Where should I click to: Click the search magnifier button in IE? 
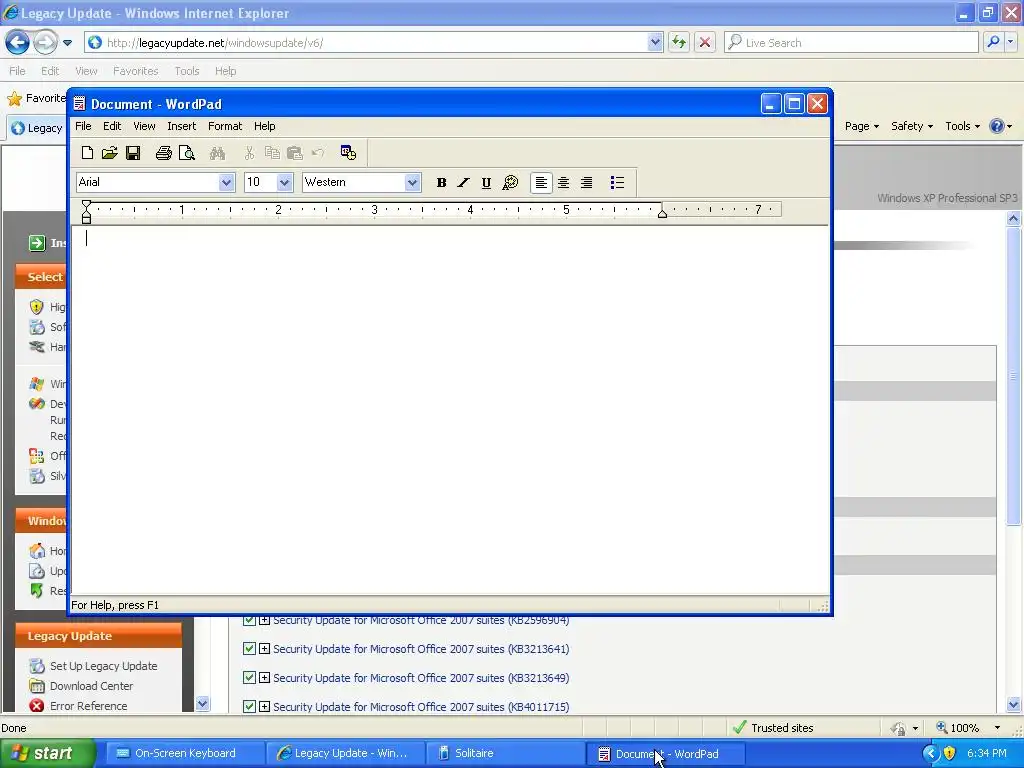[993, 43]
